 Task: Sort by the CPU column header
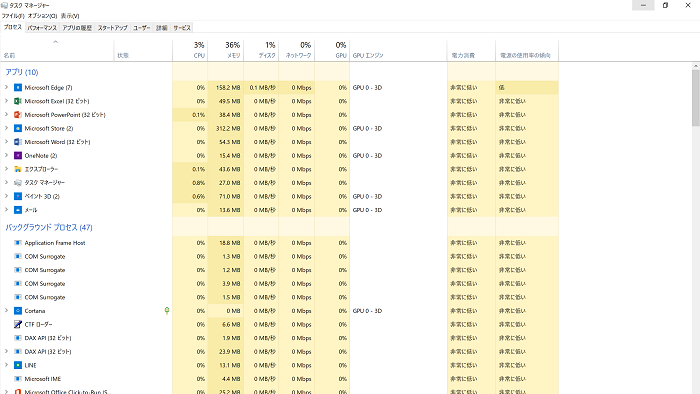[x=190, y=50]
